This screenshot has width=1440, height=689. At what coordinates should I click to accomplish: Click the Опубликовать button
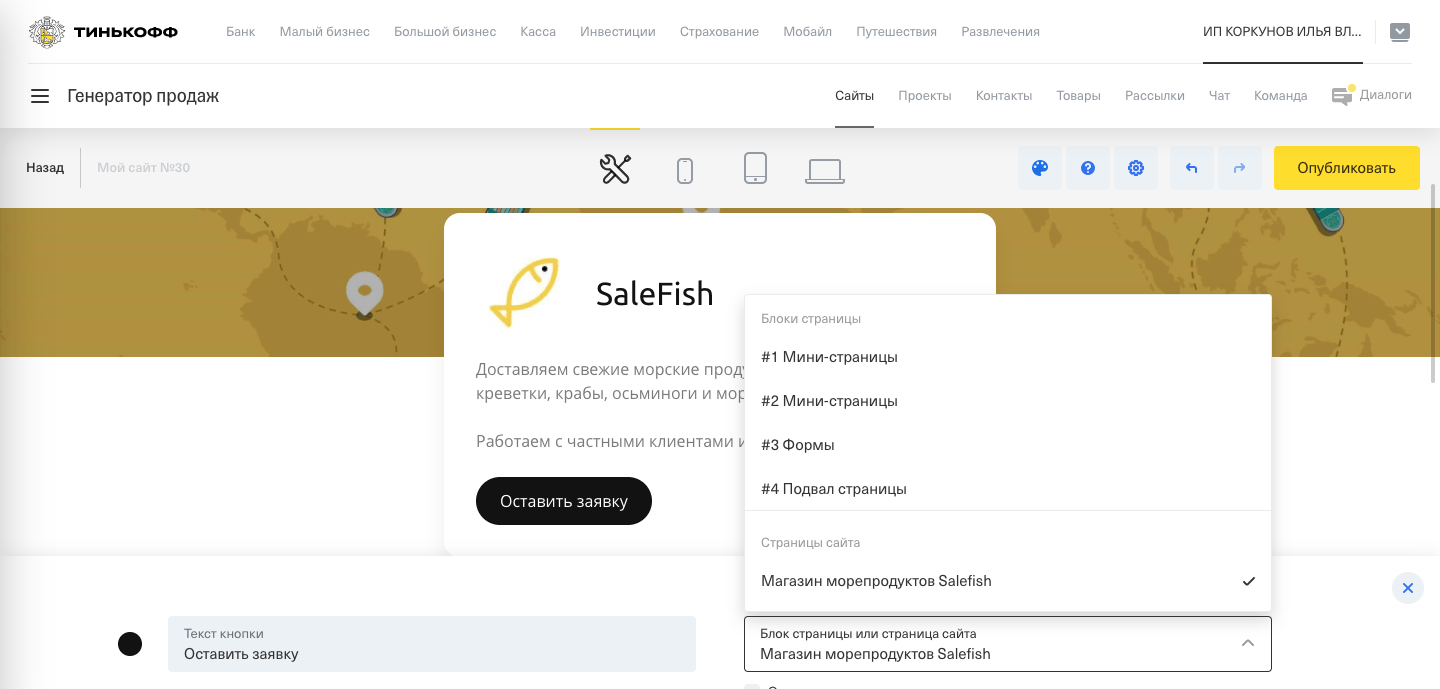1346,168
